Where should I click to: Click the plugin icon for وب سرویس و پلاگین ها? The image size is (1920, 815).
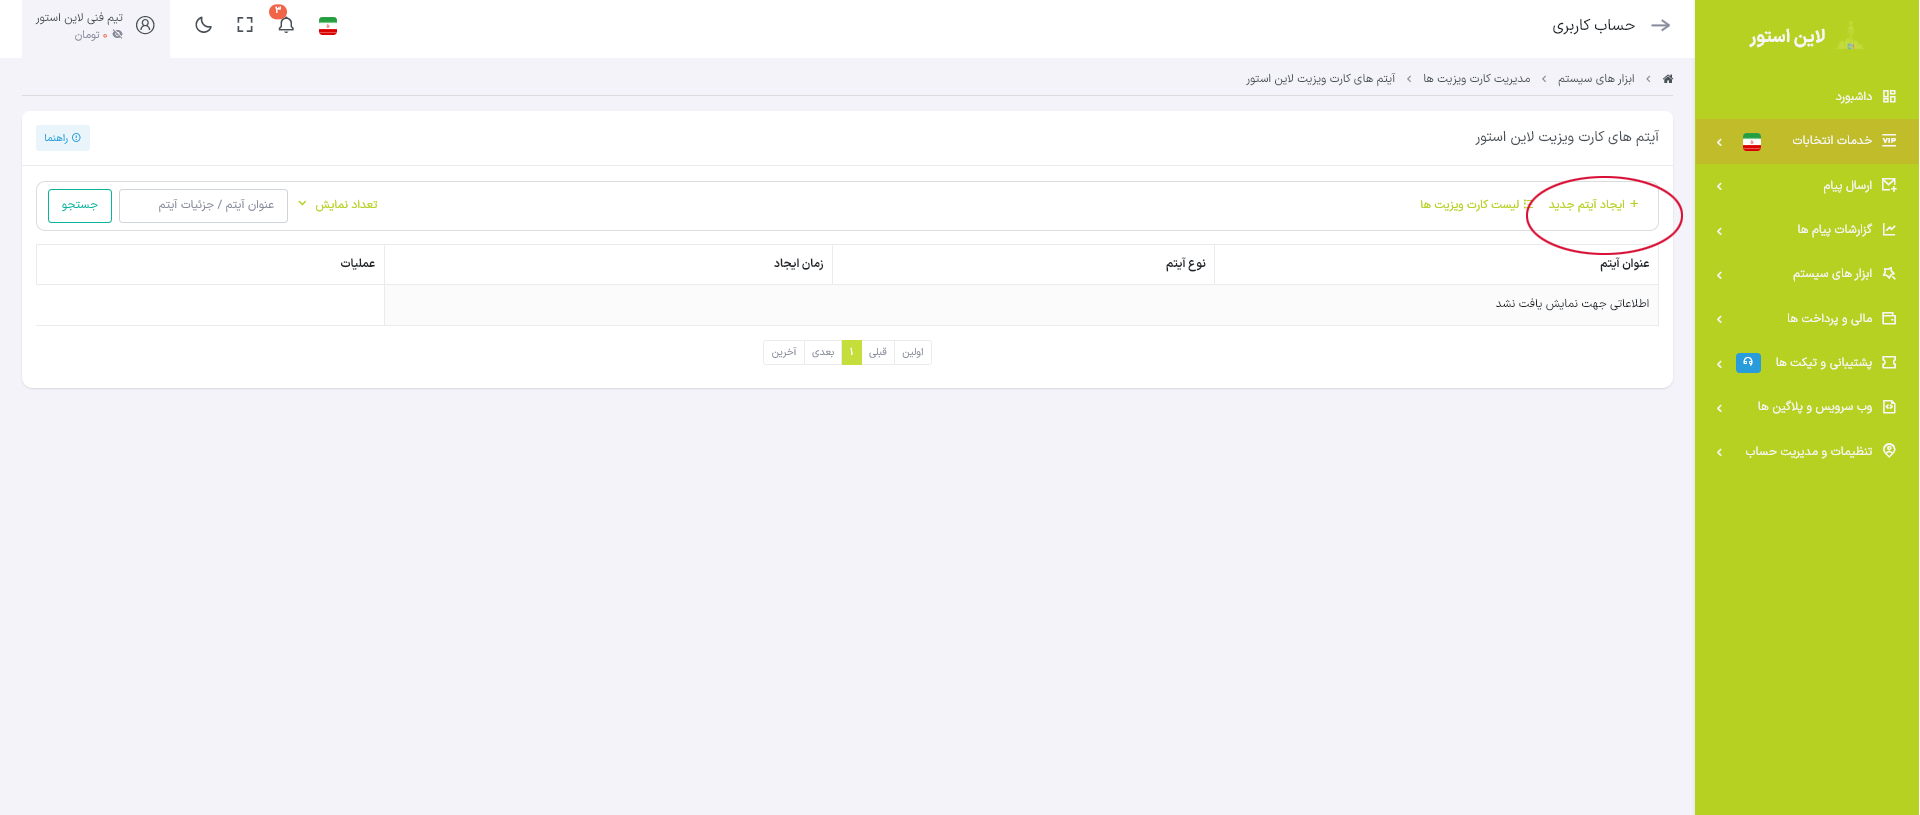pos(1889,406)
